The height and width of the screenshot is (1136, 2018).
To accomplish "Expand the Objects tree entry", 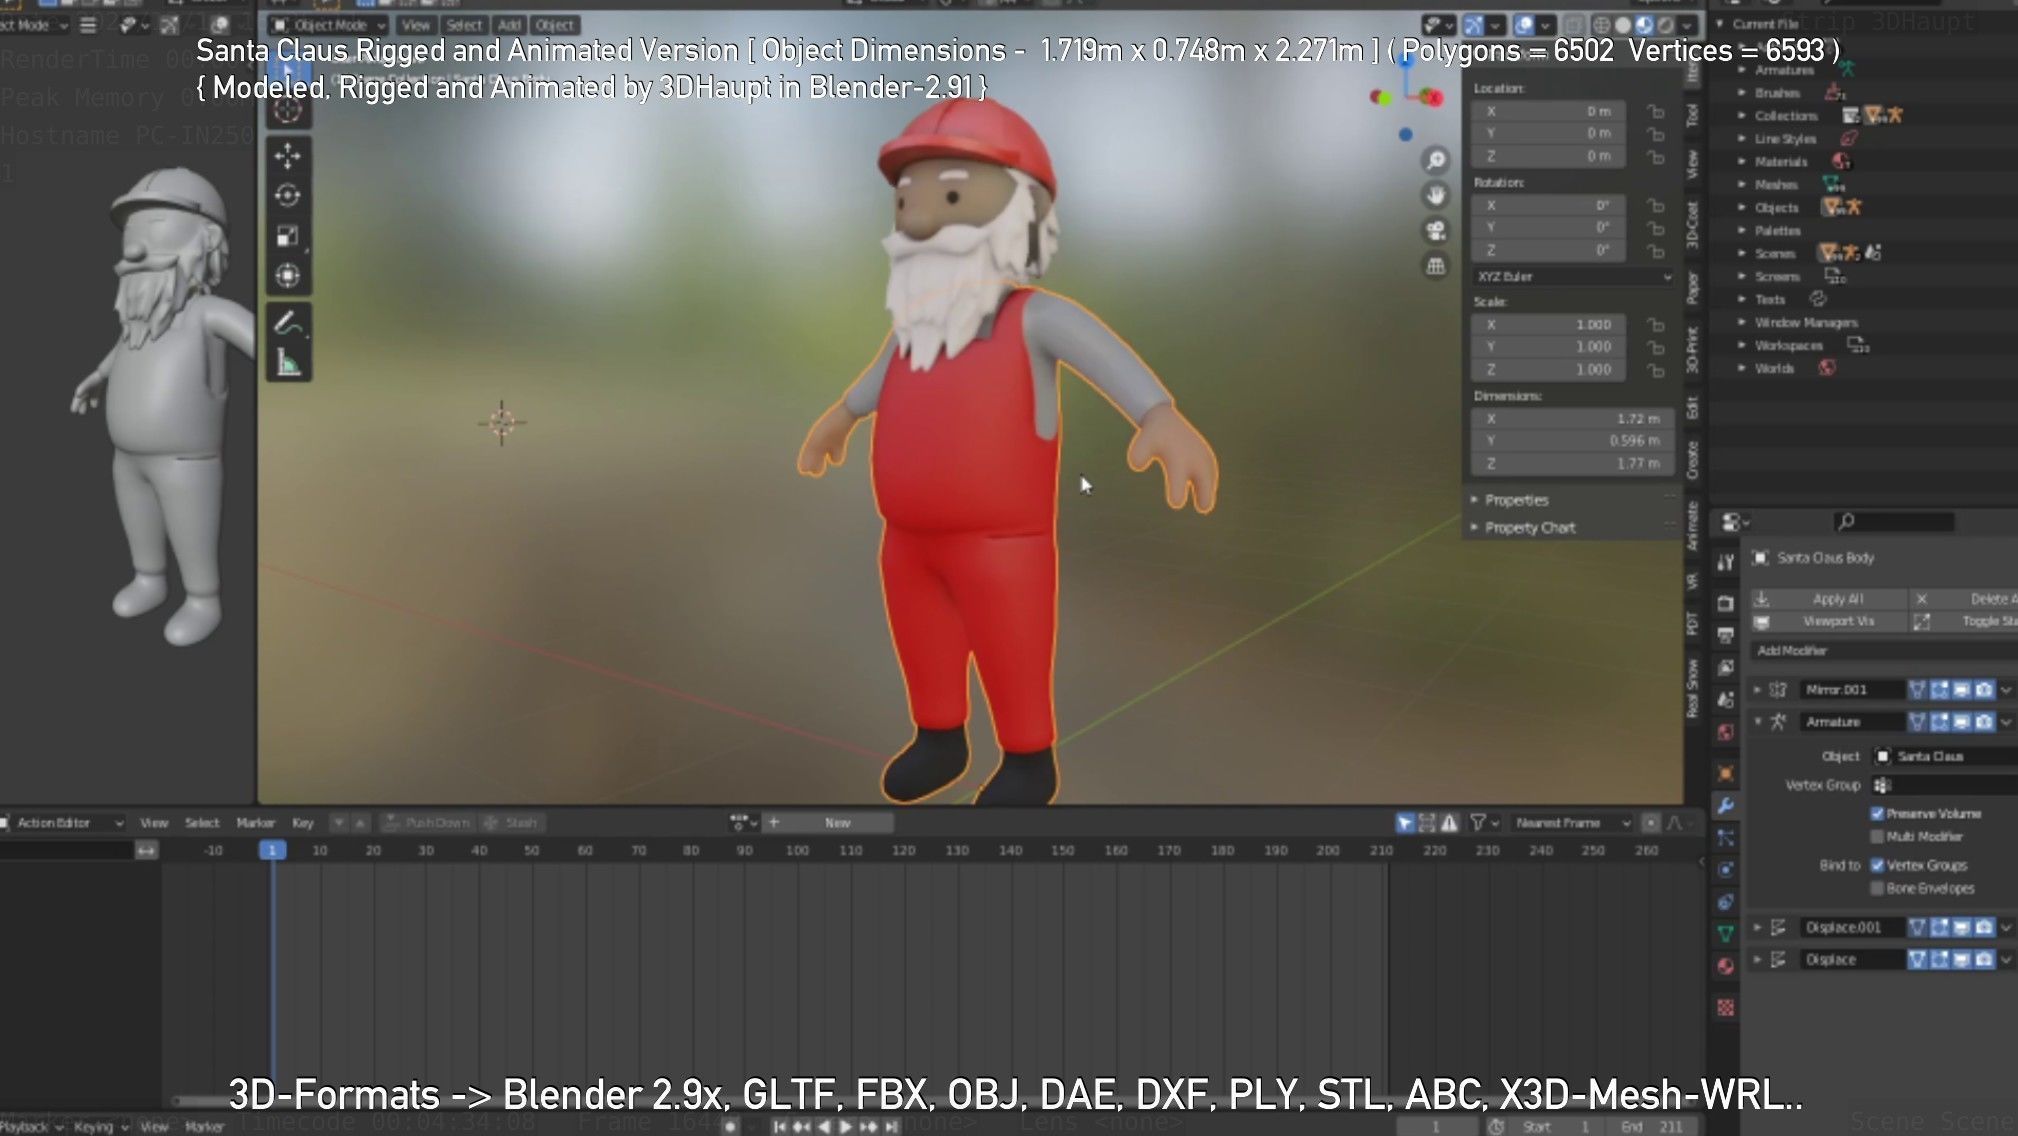I will pos(1742,207).
